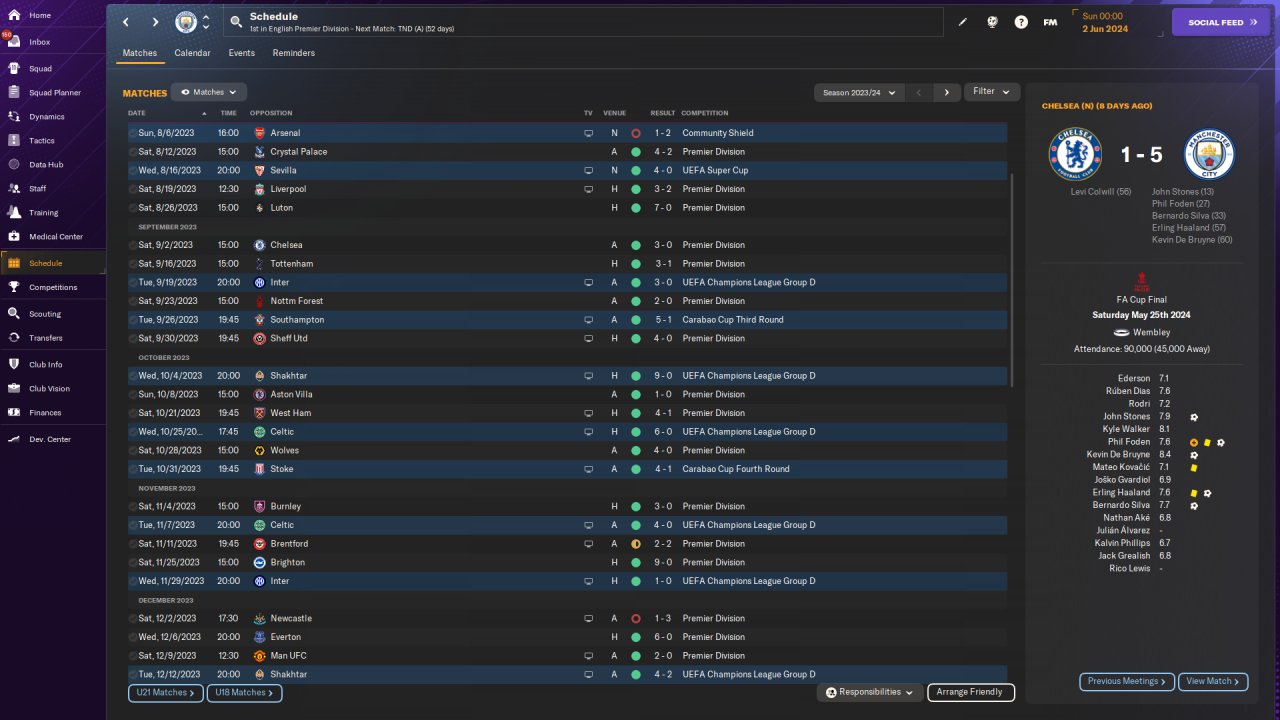Screen dimensions: 1280x720
Task: Toggle the check circle beside the Arsenal match
Action: click(x=133, y=133)
